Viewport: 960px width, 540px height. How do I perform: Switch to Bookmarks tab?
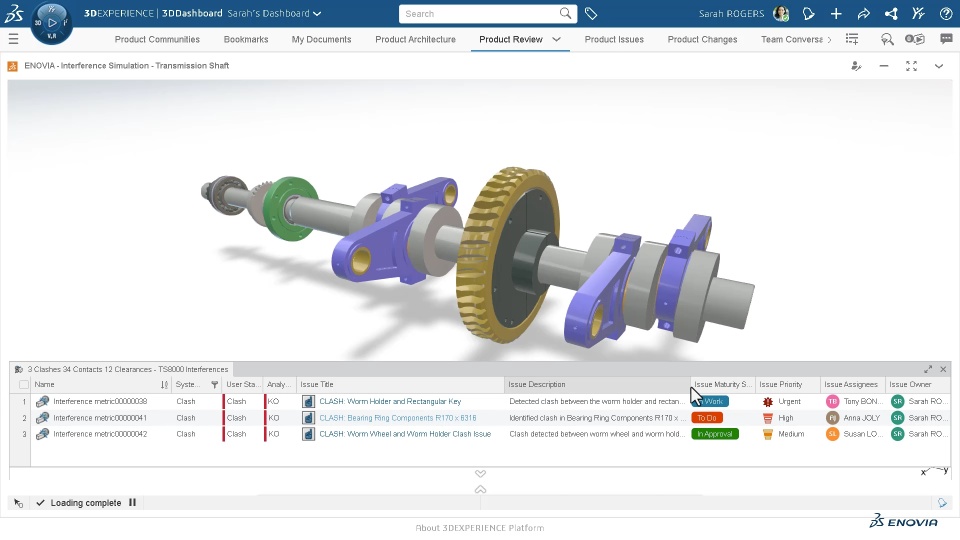(246, 39)
